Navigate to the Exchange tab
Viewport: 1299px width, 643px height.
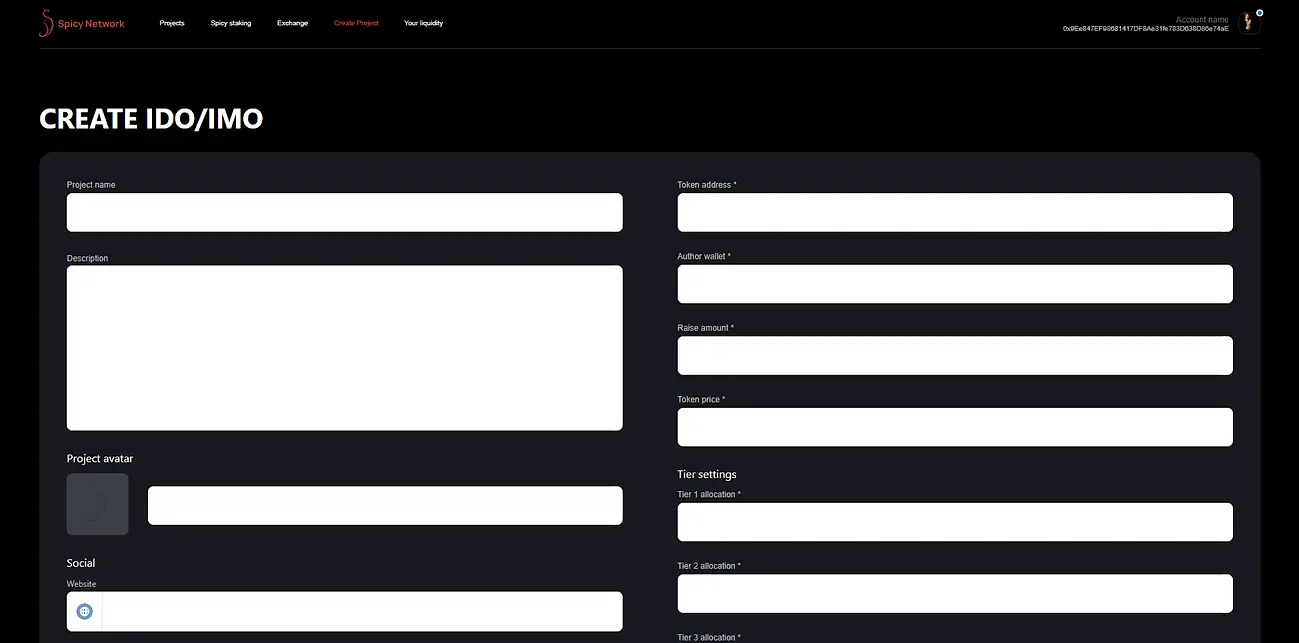pyautogui.click(x=293, y=23)
